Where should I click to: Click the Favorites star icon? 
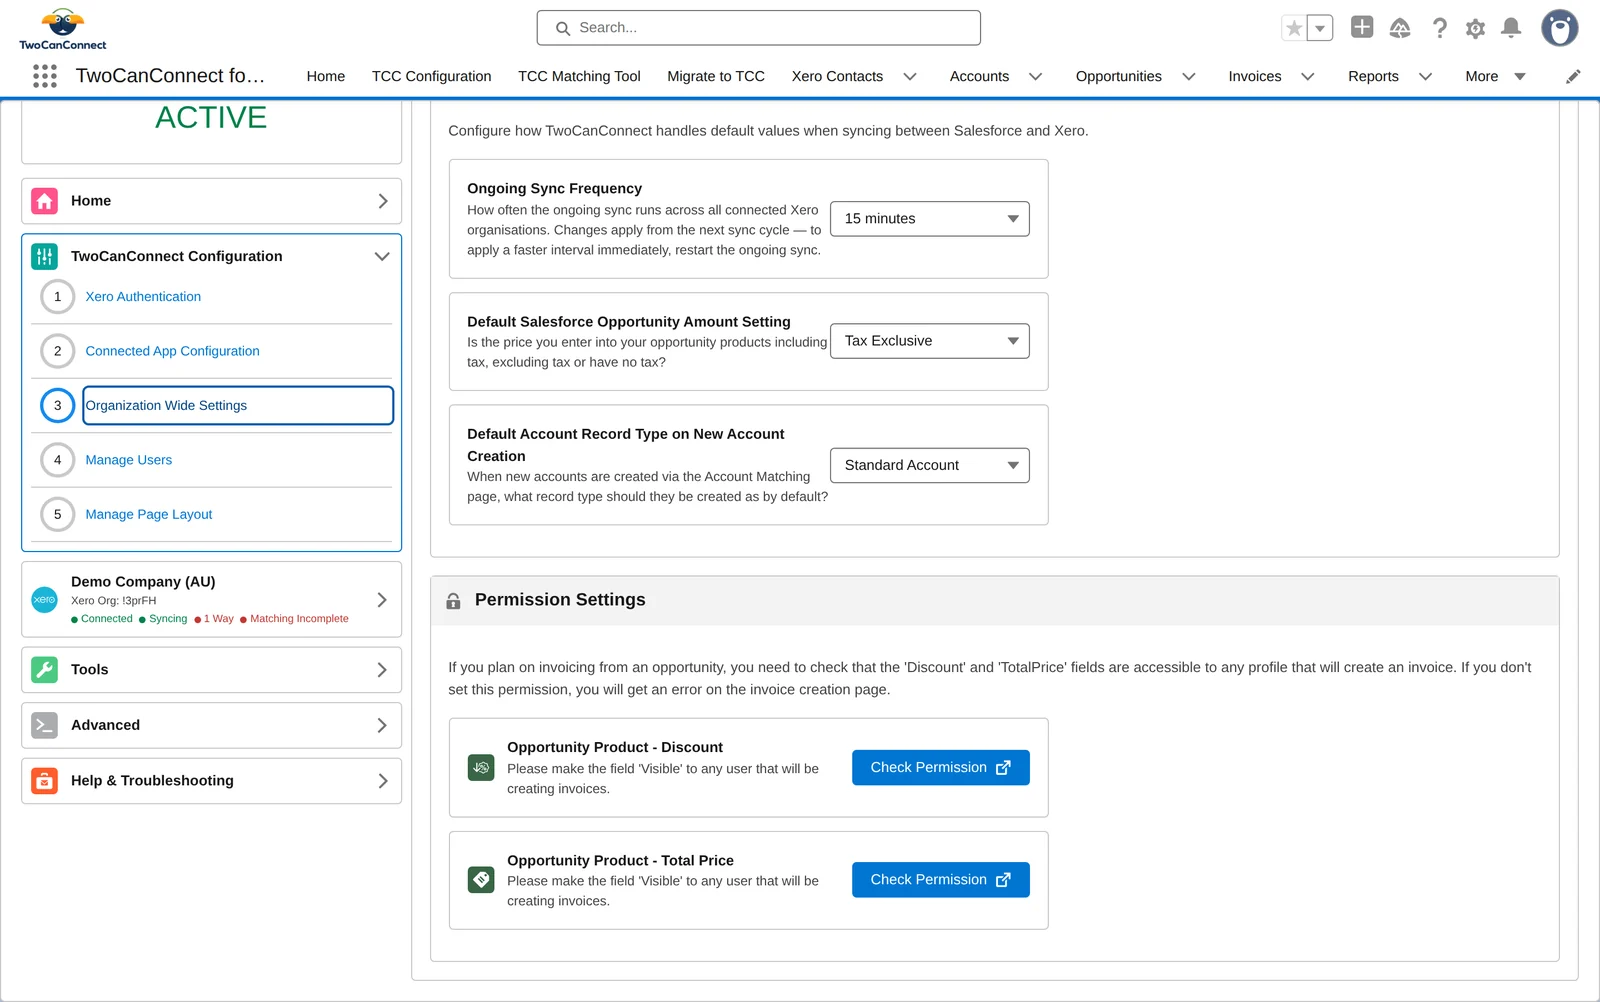1294,28
